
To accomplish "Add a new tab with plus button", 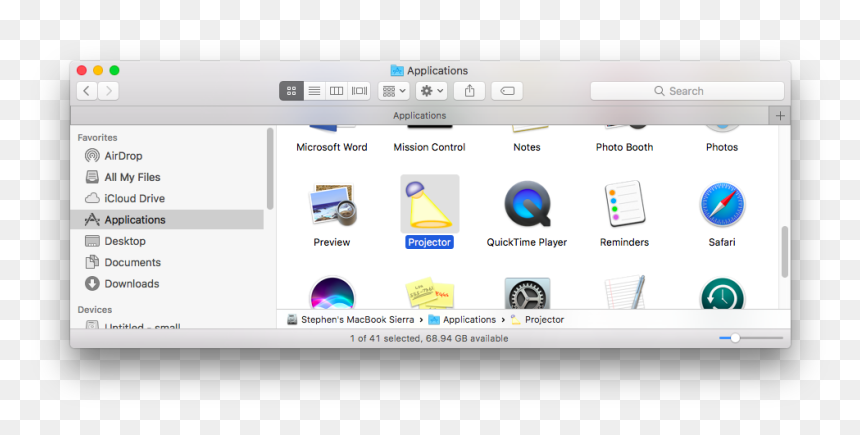I will pyautogui.click(x=780, y=115).
